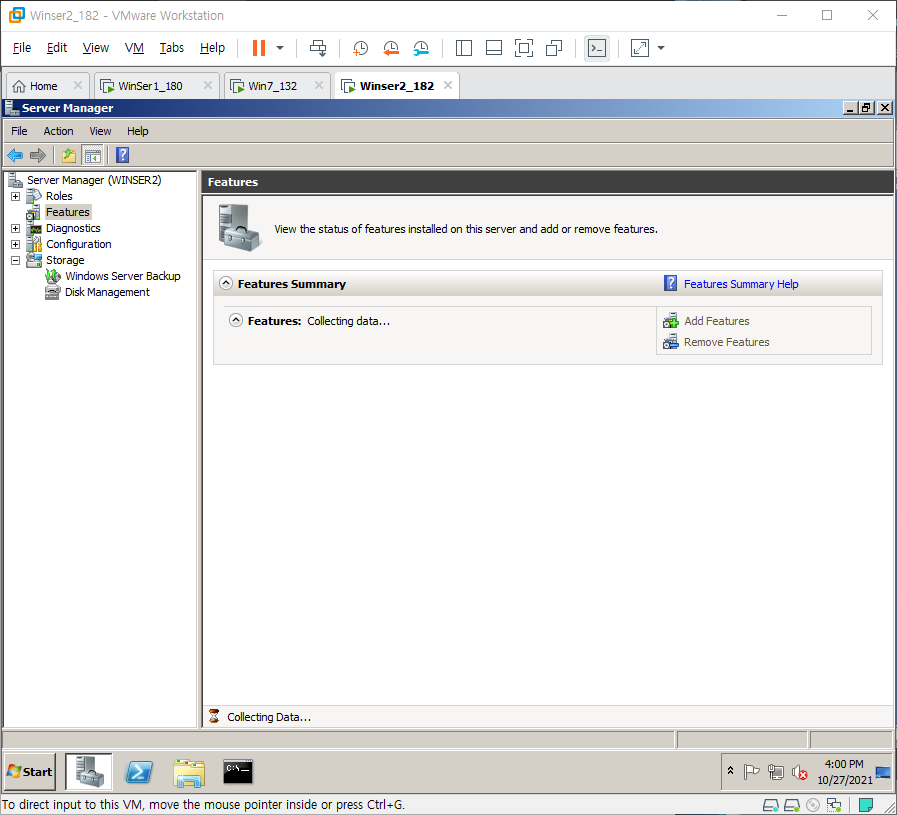Click Remove Features link
Image resolution: width=897 pixels, height=815 pixels.
727,343
